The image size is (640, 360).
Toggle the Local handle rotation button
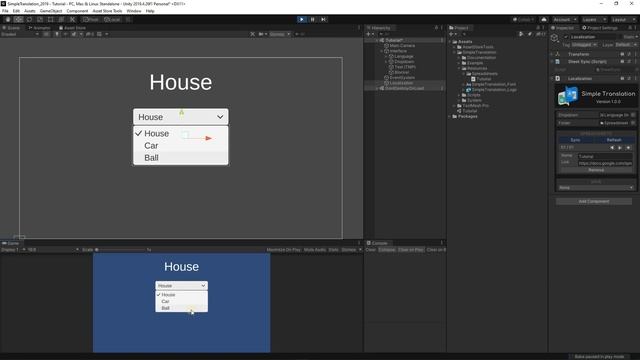click(112, 19)
